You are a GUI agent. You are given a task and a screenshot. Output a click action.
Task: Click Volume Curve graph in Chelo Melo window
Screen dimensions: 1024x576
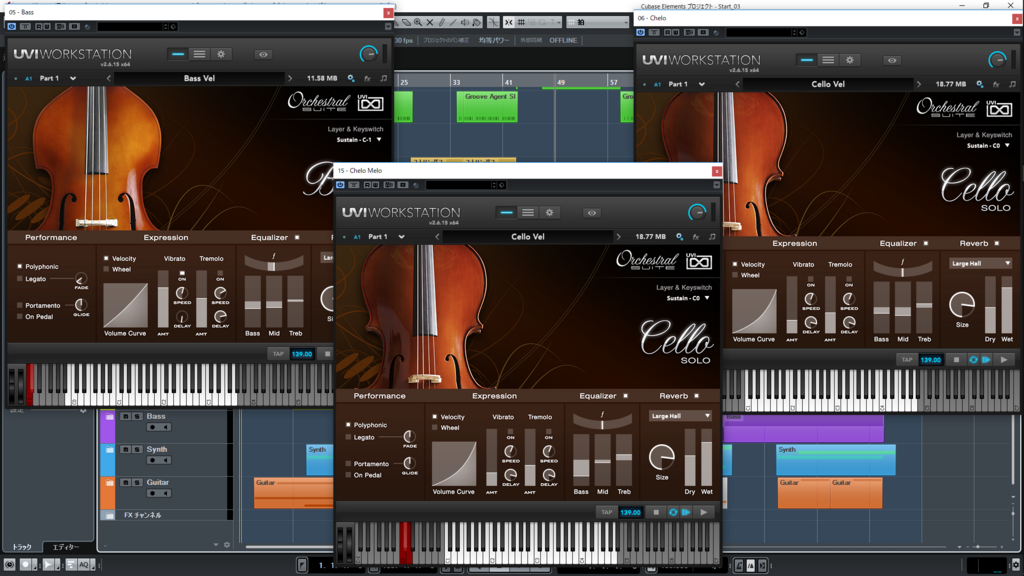(x=454, y=464)
